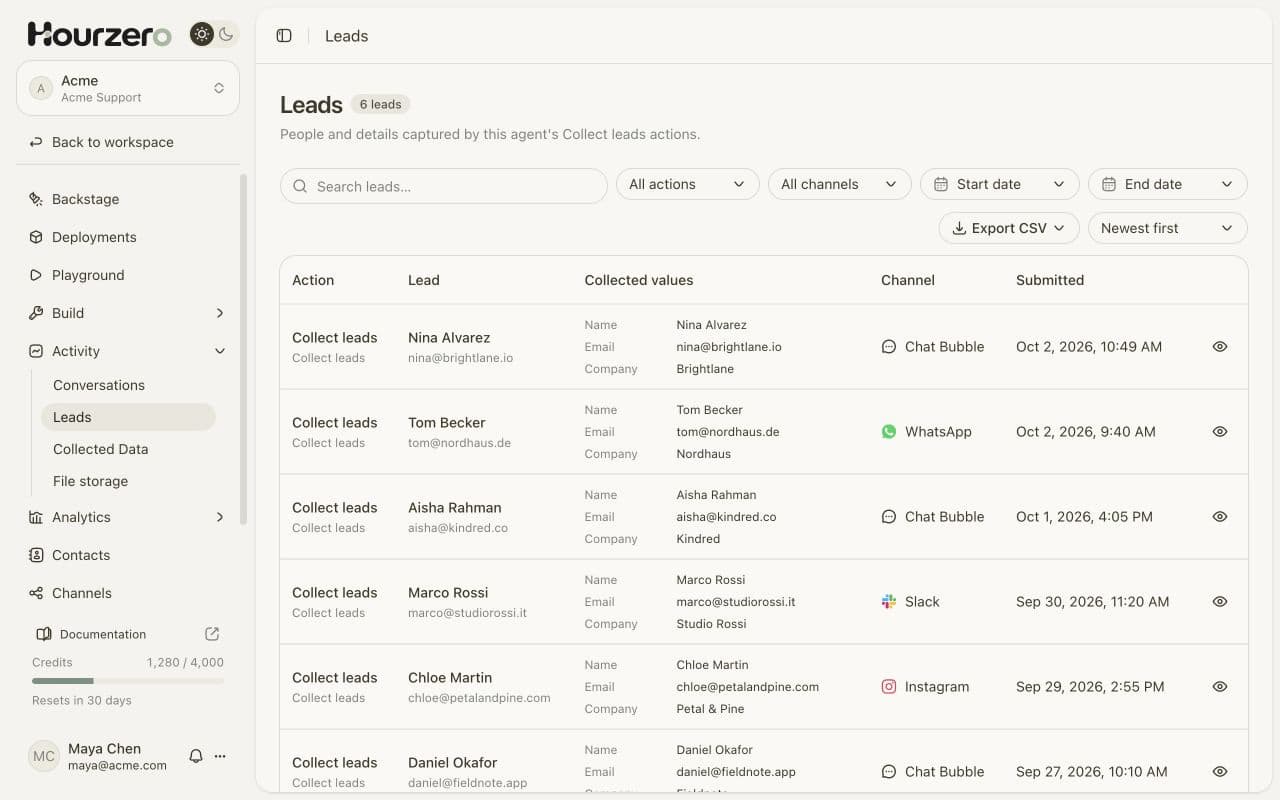1280x800 pixels.
Task: Open the End date picker
Action: pos(1168,184)
